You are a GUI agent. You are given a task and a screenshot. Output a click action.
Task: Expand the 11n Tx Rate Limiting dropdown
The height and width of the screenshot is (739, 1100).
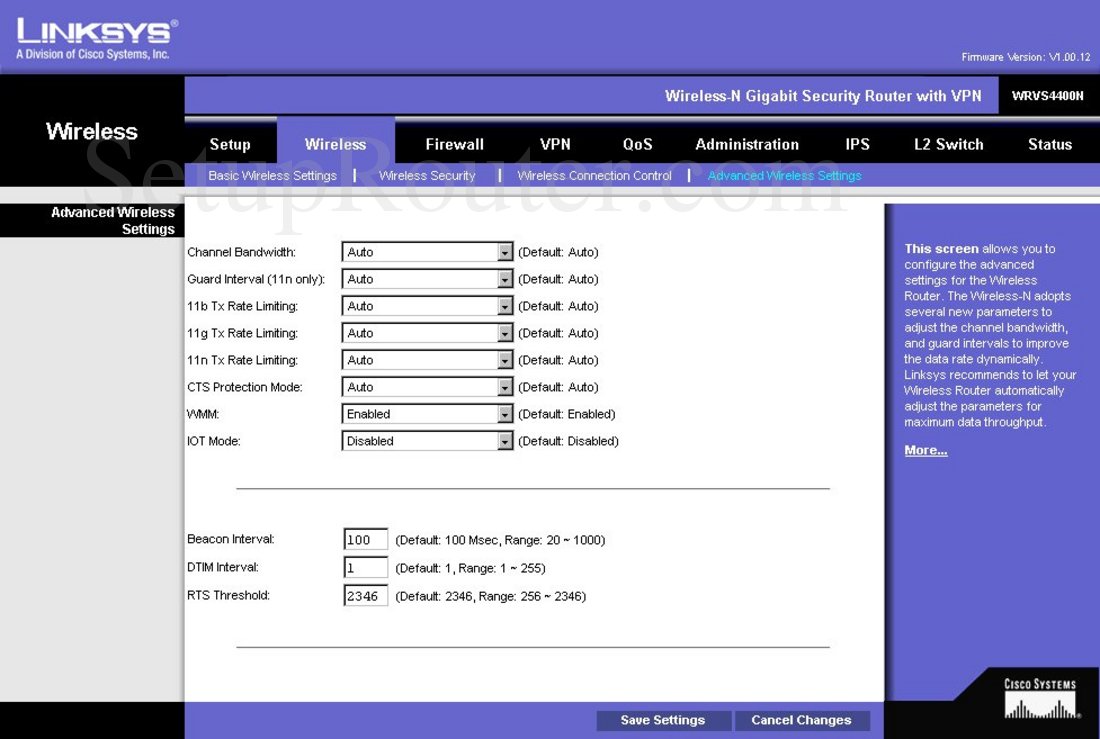504,359
